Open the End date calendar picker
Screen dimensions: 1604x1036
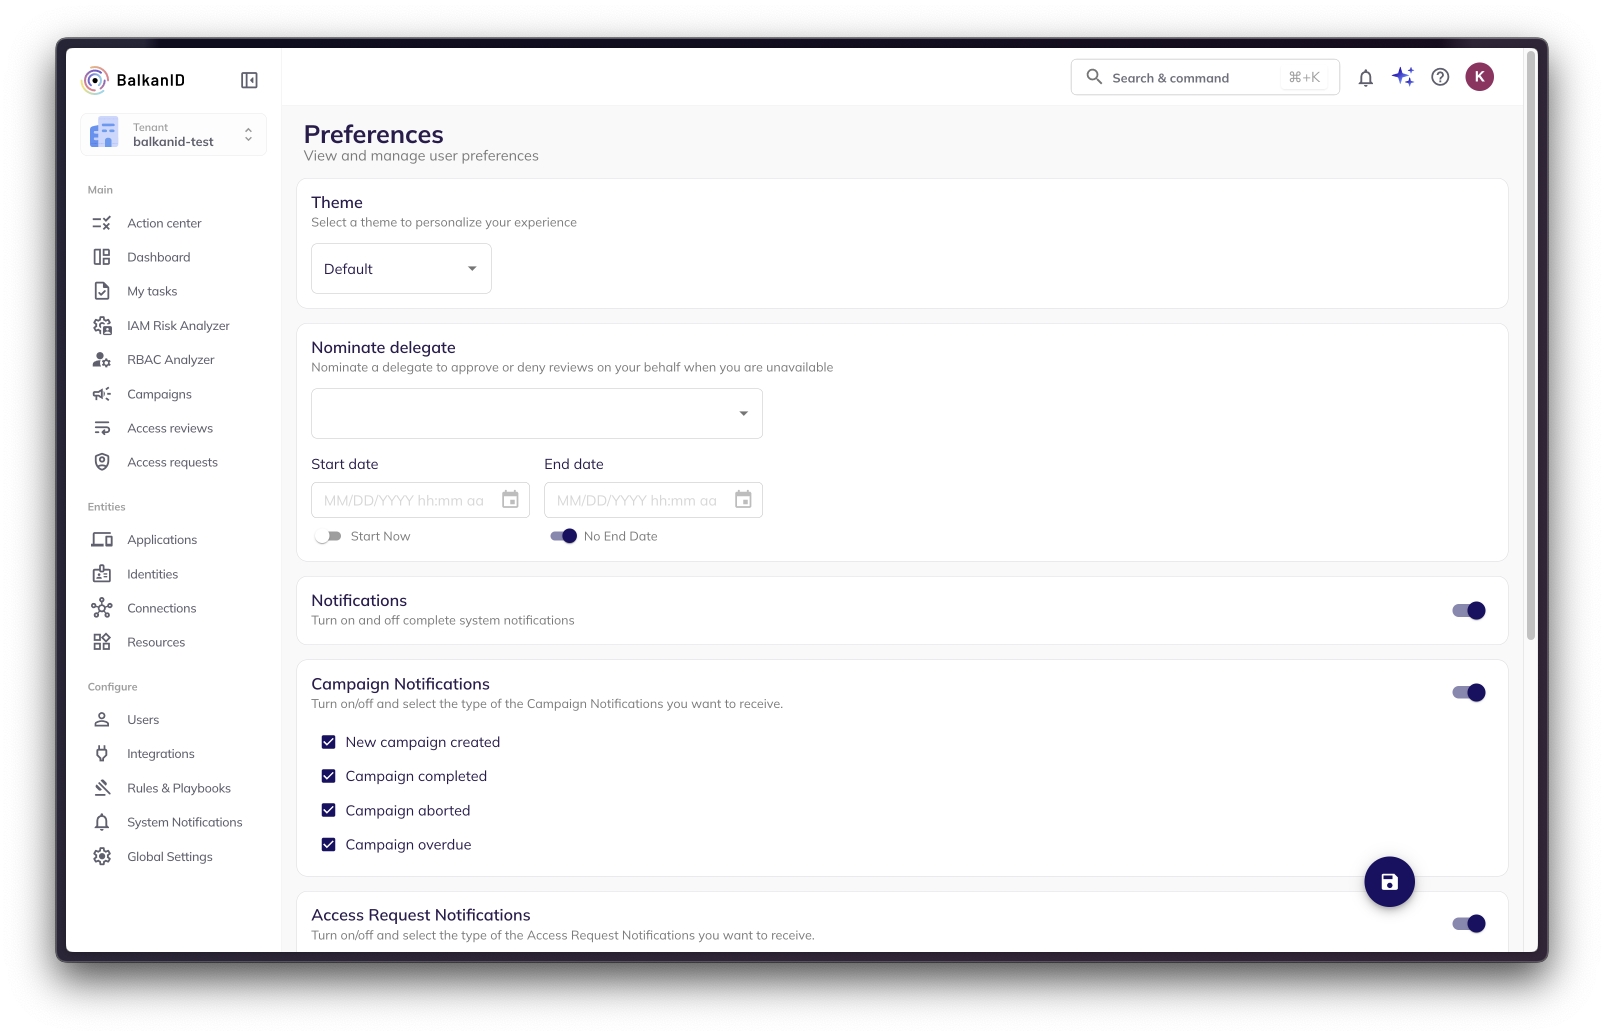pos(743,500)
